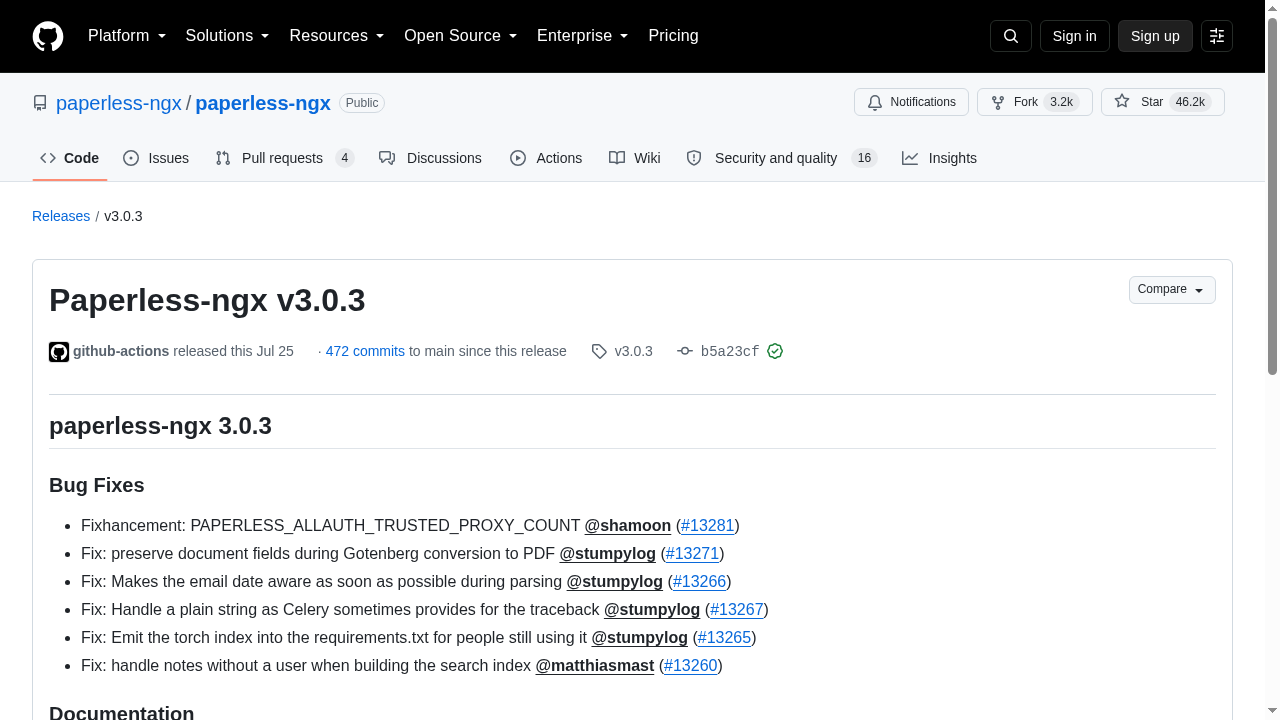
Task: Switch to the Issues tab
Action: pyautogui.click(x=156, y=158)
